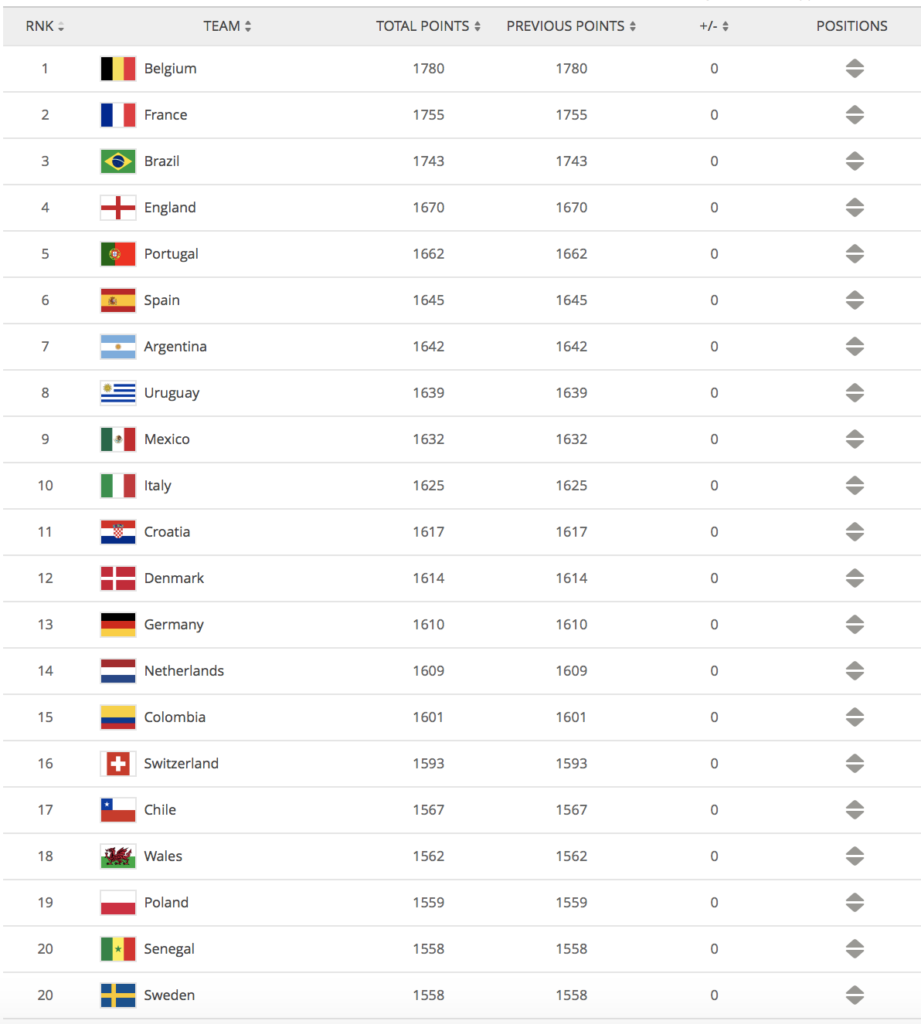The image size is (921, 1024).
Task: Click Germany's position change arrows icon
Action: click(x=854, y=624)
